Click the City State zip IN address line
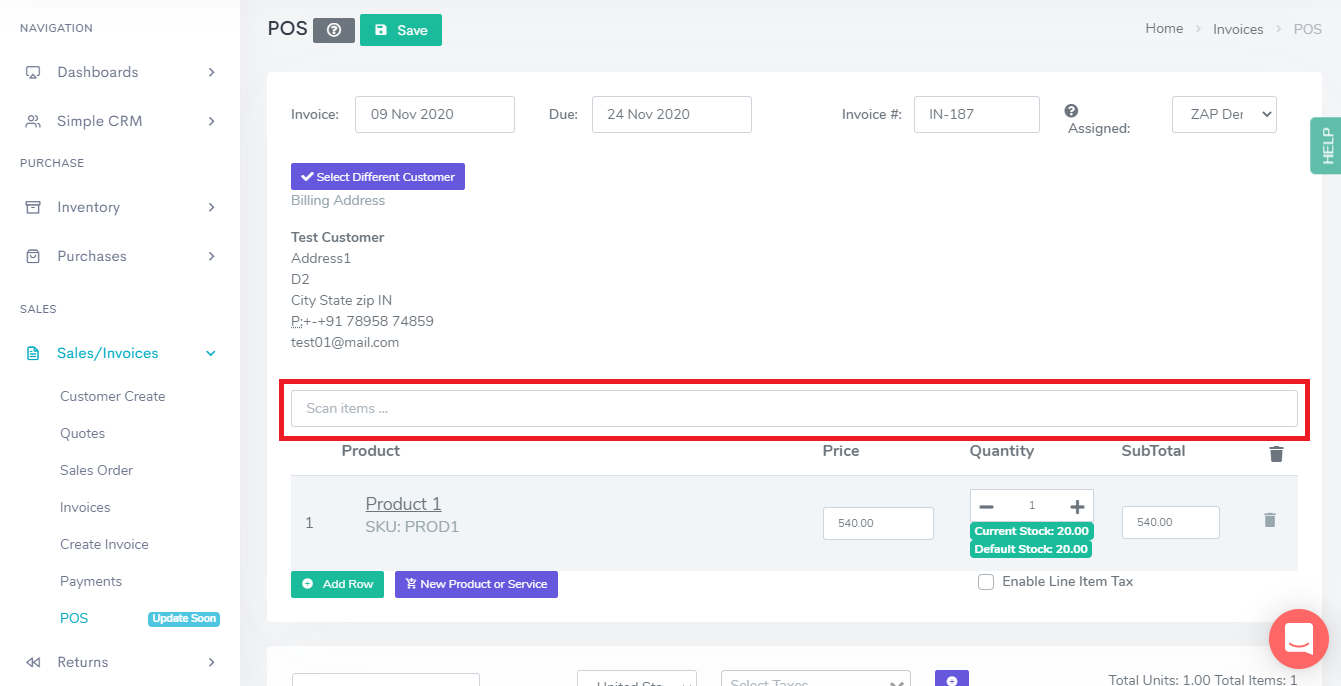Image resolution: width=1341 pixels, height=686 pixels. tap(341, 300)
